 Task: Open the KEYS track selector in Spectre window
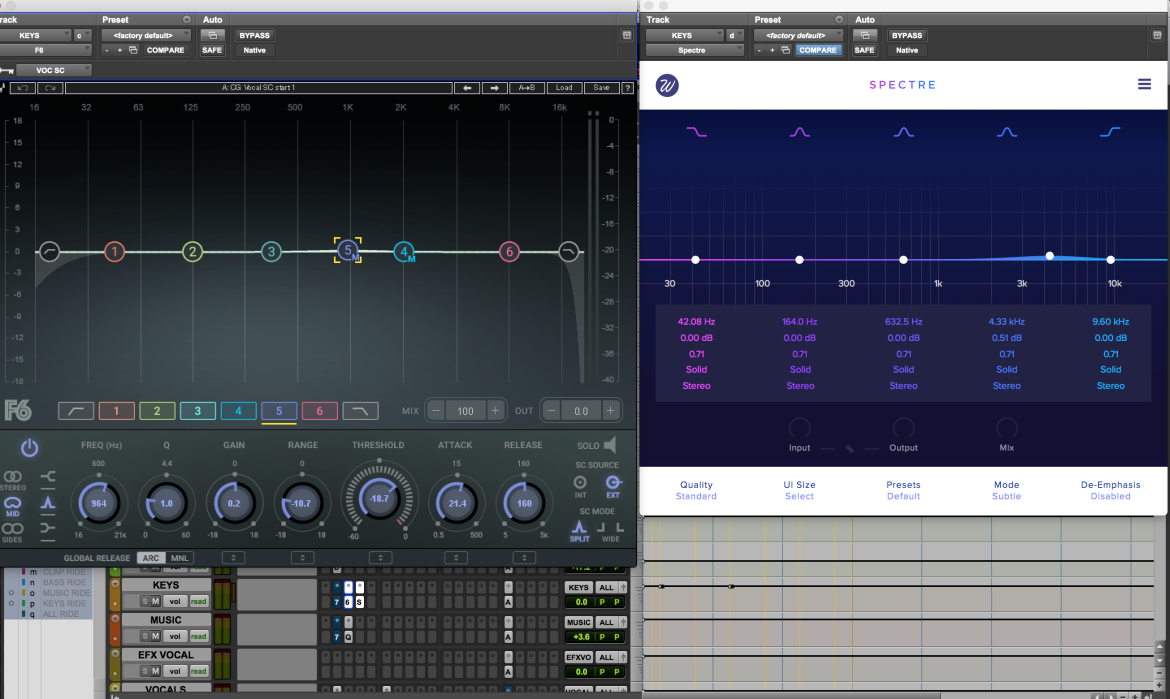[x=685, y=35]
